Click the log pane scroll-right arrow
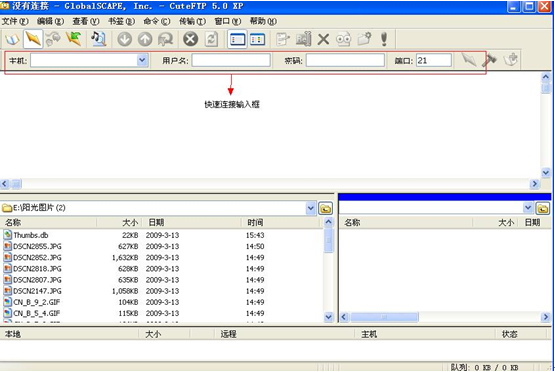The height and width of the screenshot is (372, 555). point(534,184)
